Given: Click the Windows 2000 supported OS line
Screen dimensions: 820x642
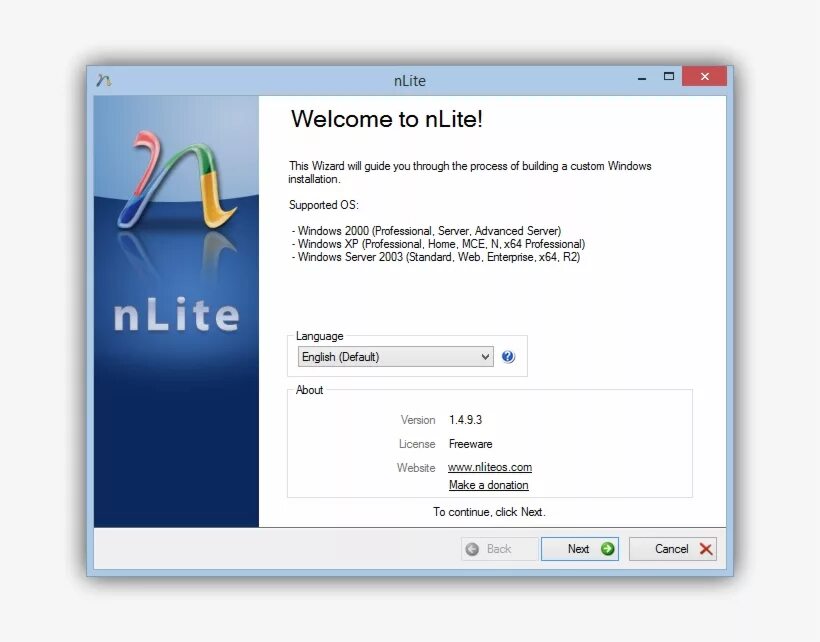Looking at the screenshot, I should [x=426, y=231].
